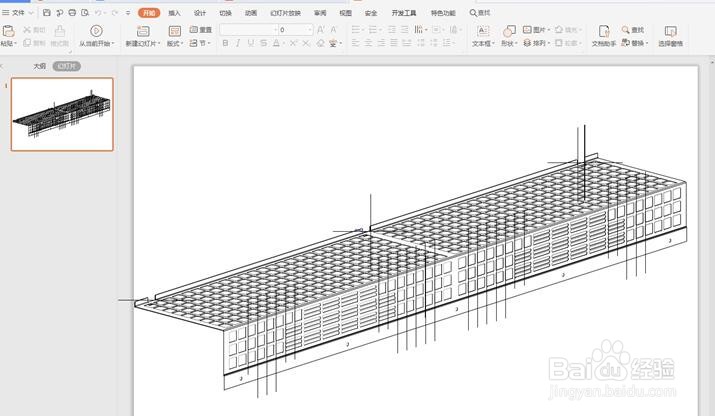Toggle Superscript formatting
Image resolution: width=715 pixels, height=416 pixels.
294,43
